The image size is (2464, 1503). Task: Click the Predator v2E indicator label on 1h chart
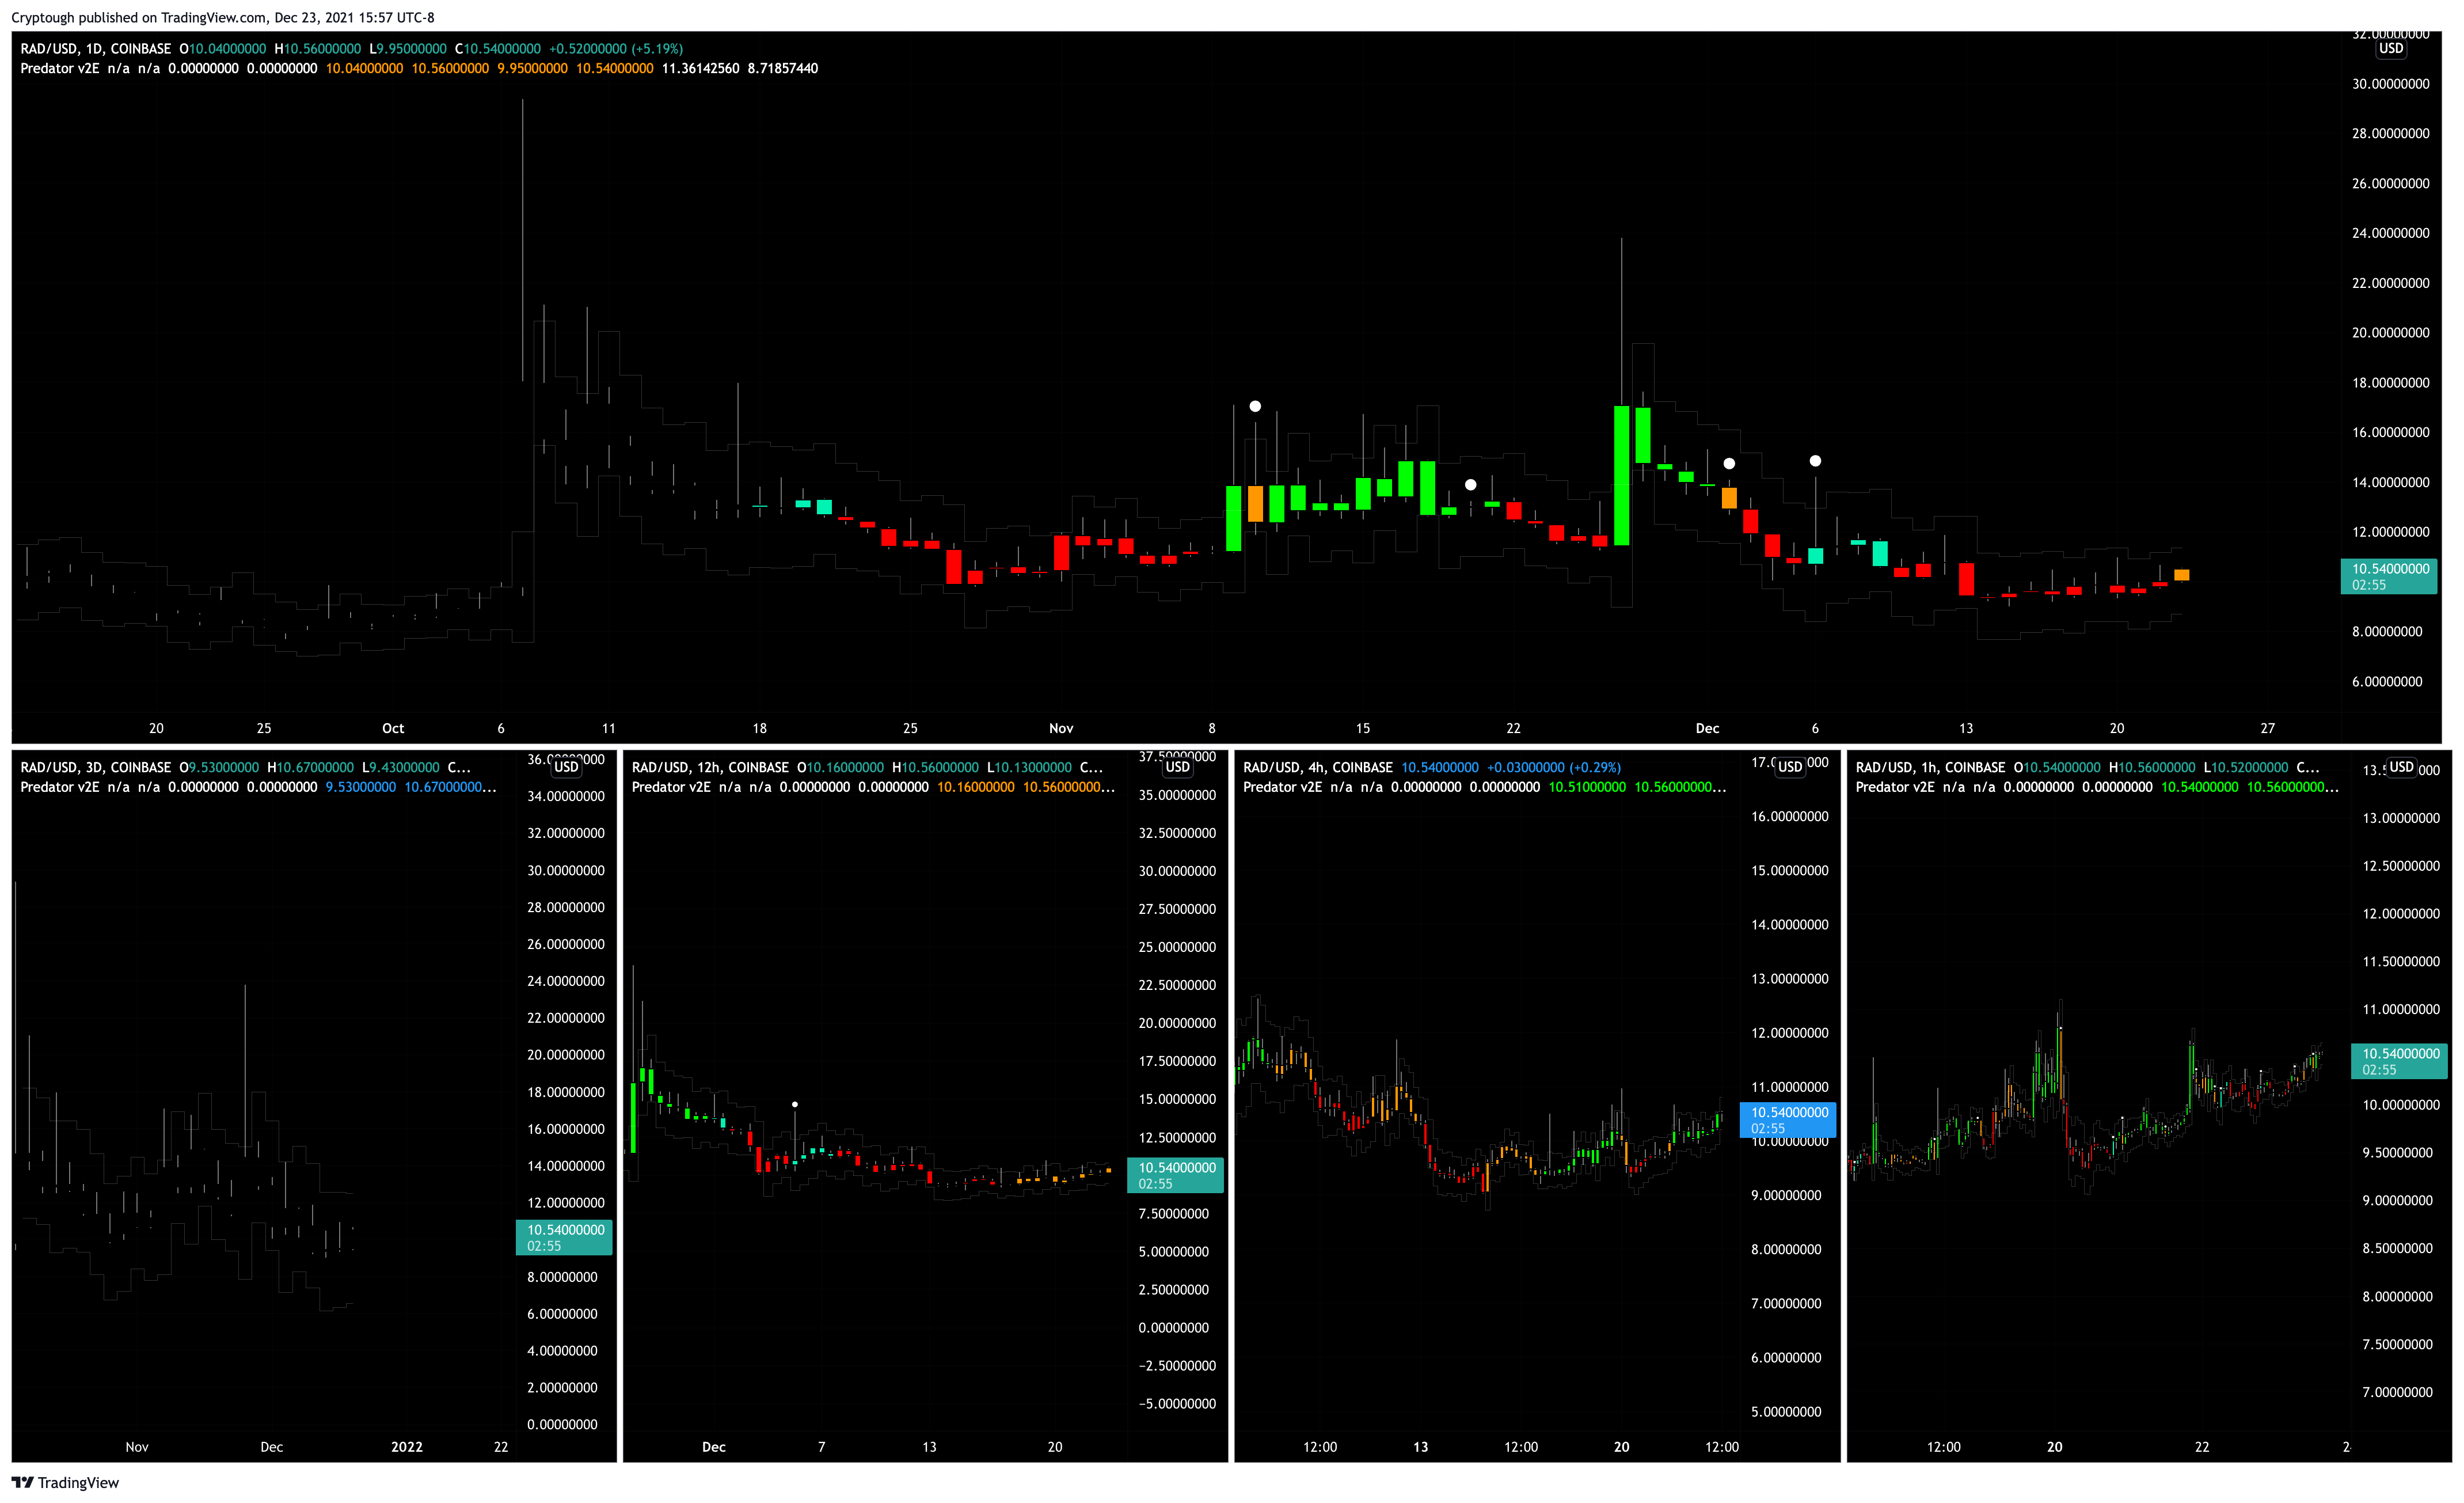click(x=1895, y=787)
